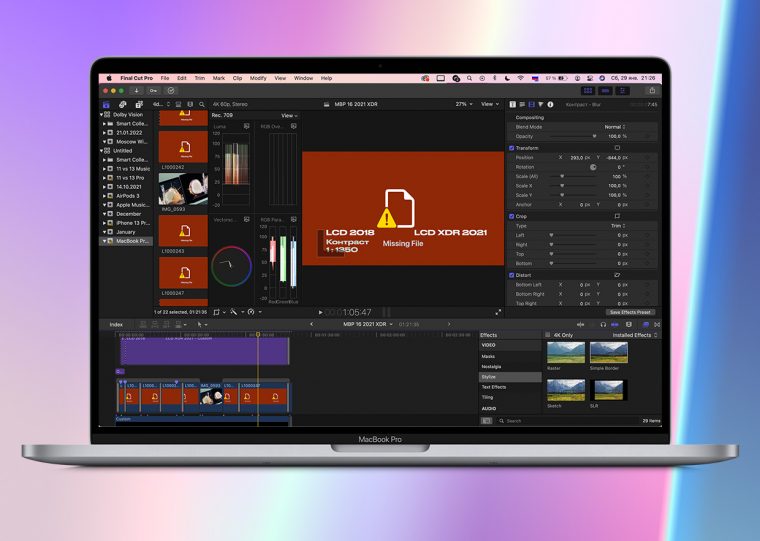Viewport: 760px width, 541px height.
Task: Open the Video inspector tab icon
Action: [532, 104]
